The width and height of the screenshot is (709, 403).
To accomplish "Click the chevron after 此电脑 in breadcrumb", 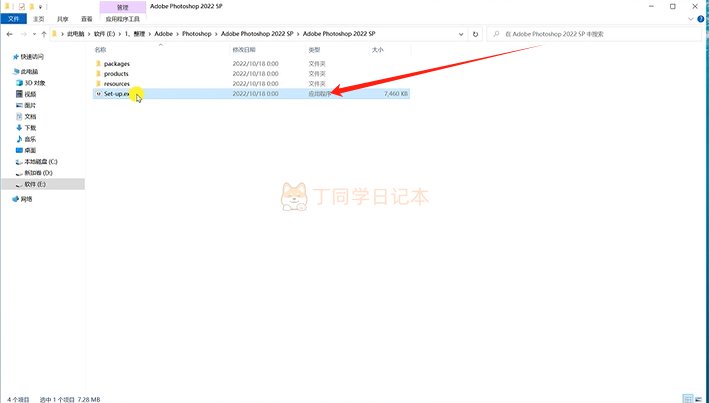I will tap(89, 34).
